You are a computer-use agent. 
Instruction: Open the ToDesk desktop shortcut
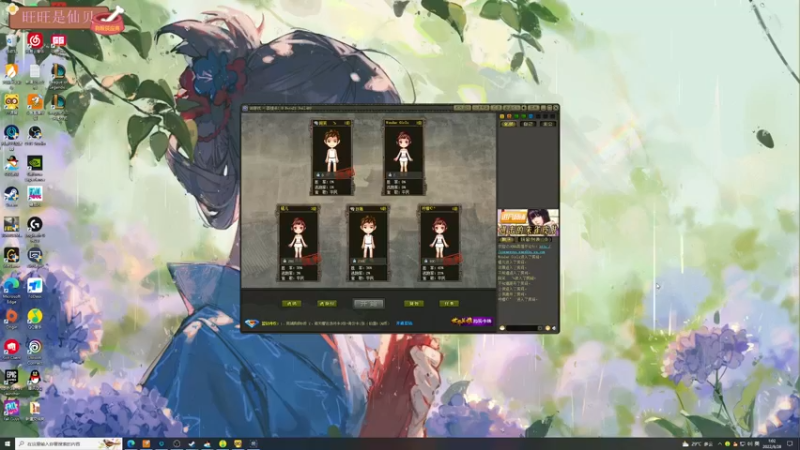tap(35, 286)
